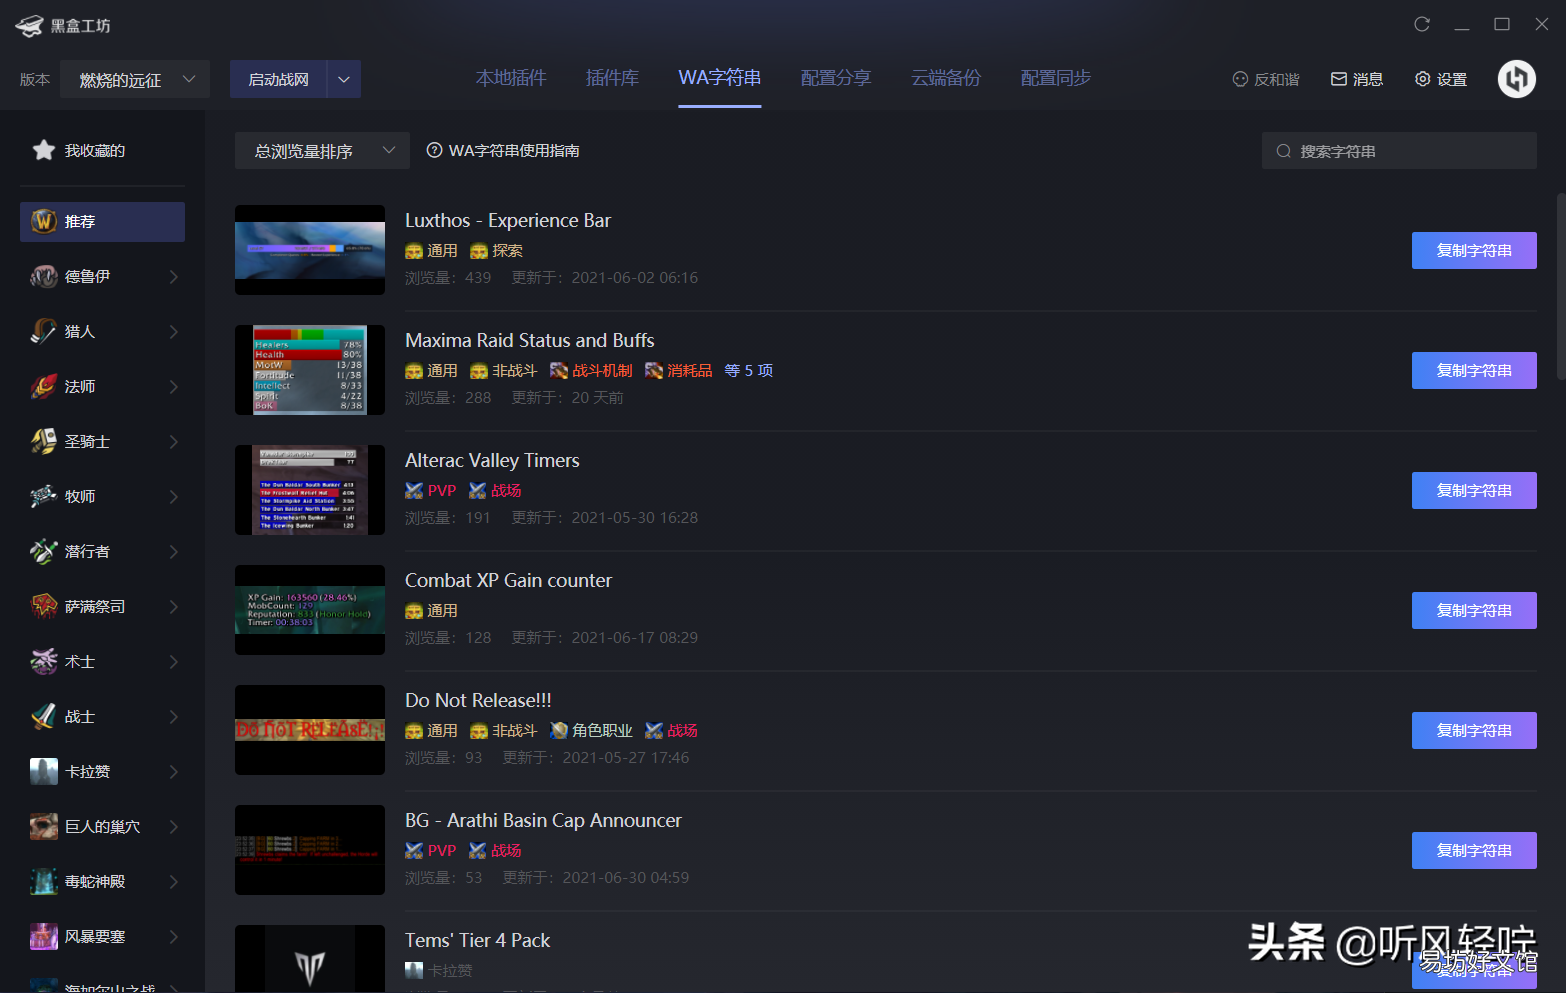Select the Druid class icon

pos(44,276)
